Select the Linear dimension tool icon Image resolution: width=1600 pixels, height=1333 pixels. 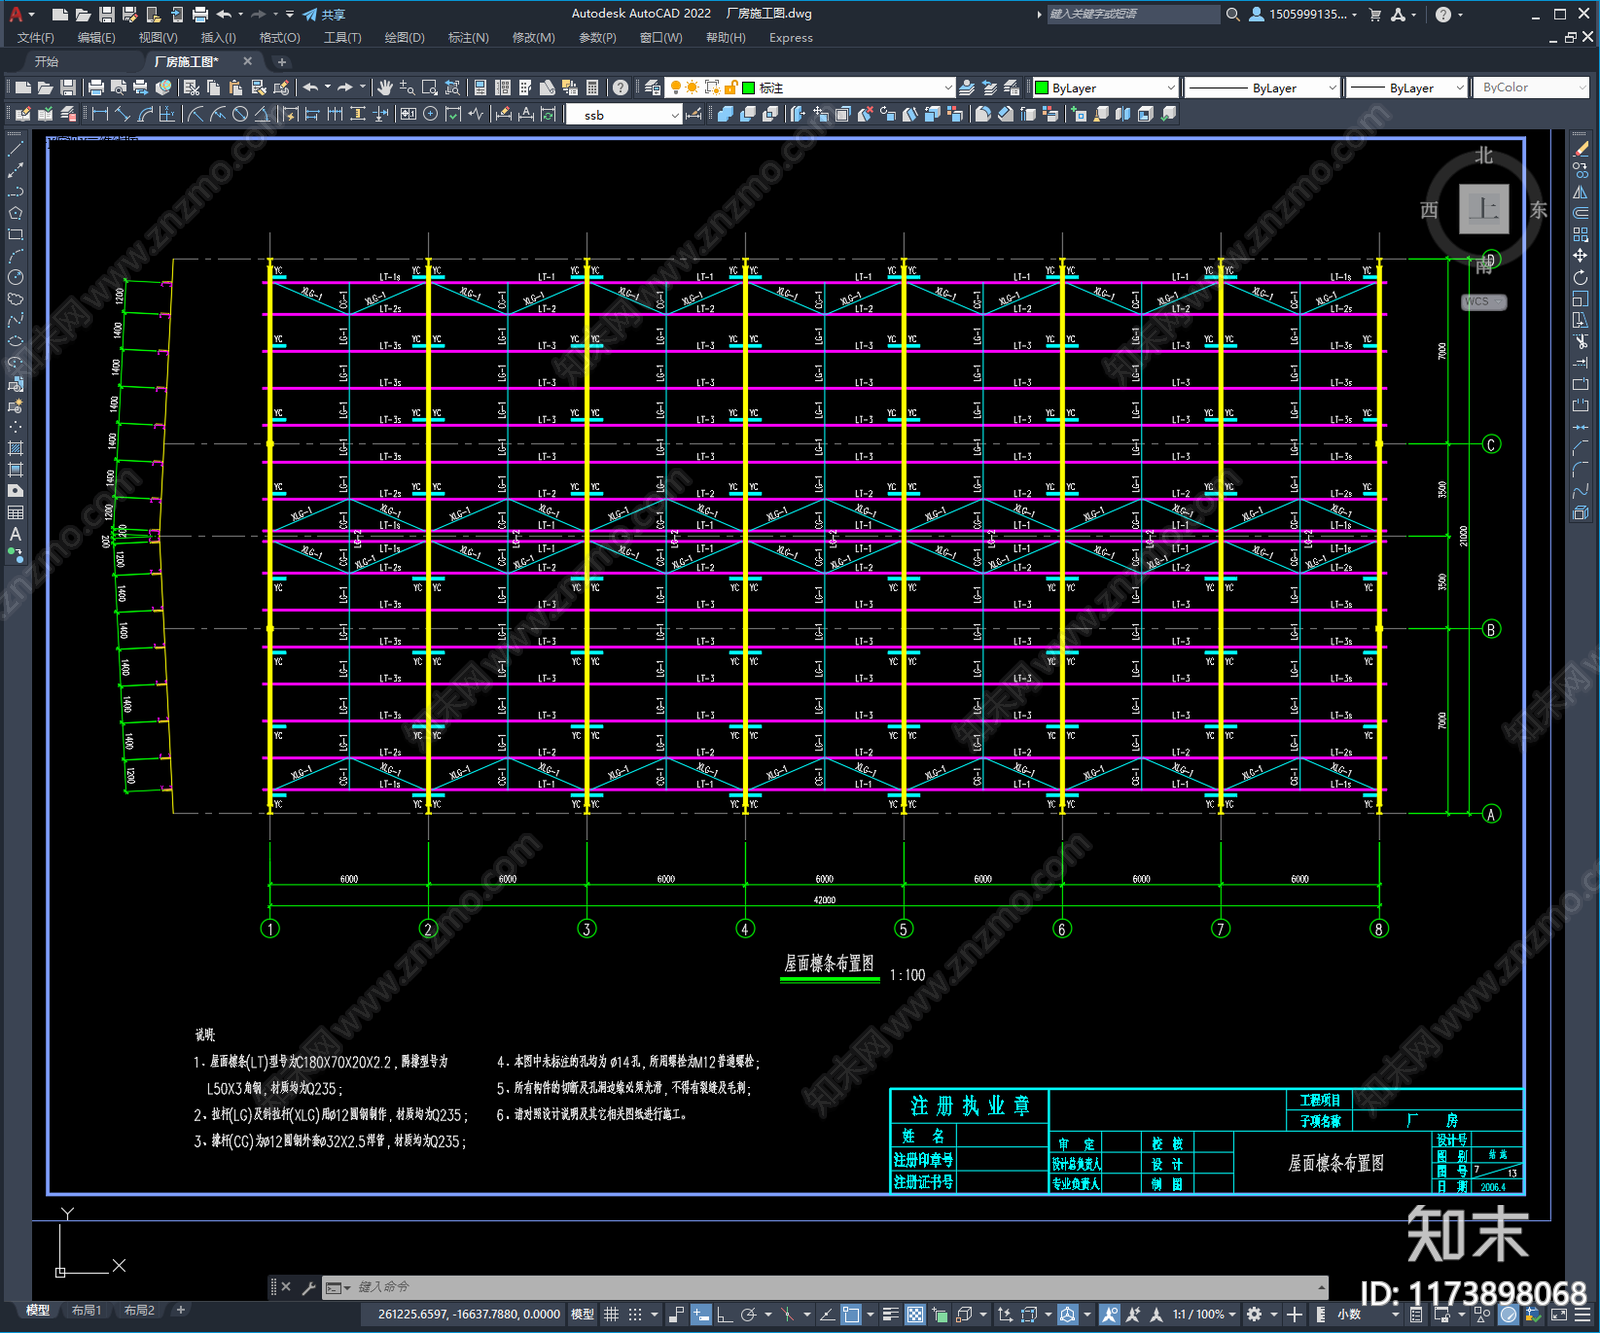(100, 114)
